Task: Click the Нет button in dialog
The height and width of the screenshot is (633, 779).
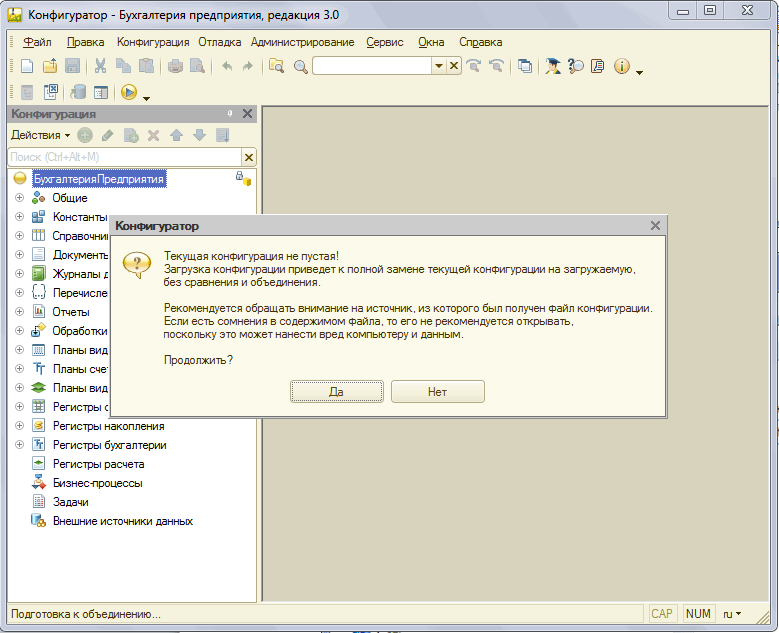Action: pos(437,392)
